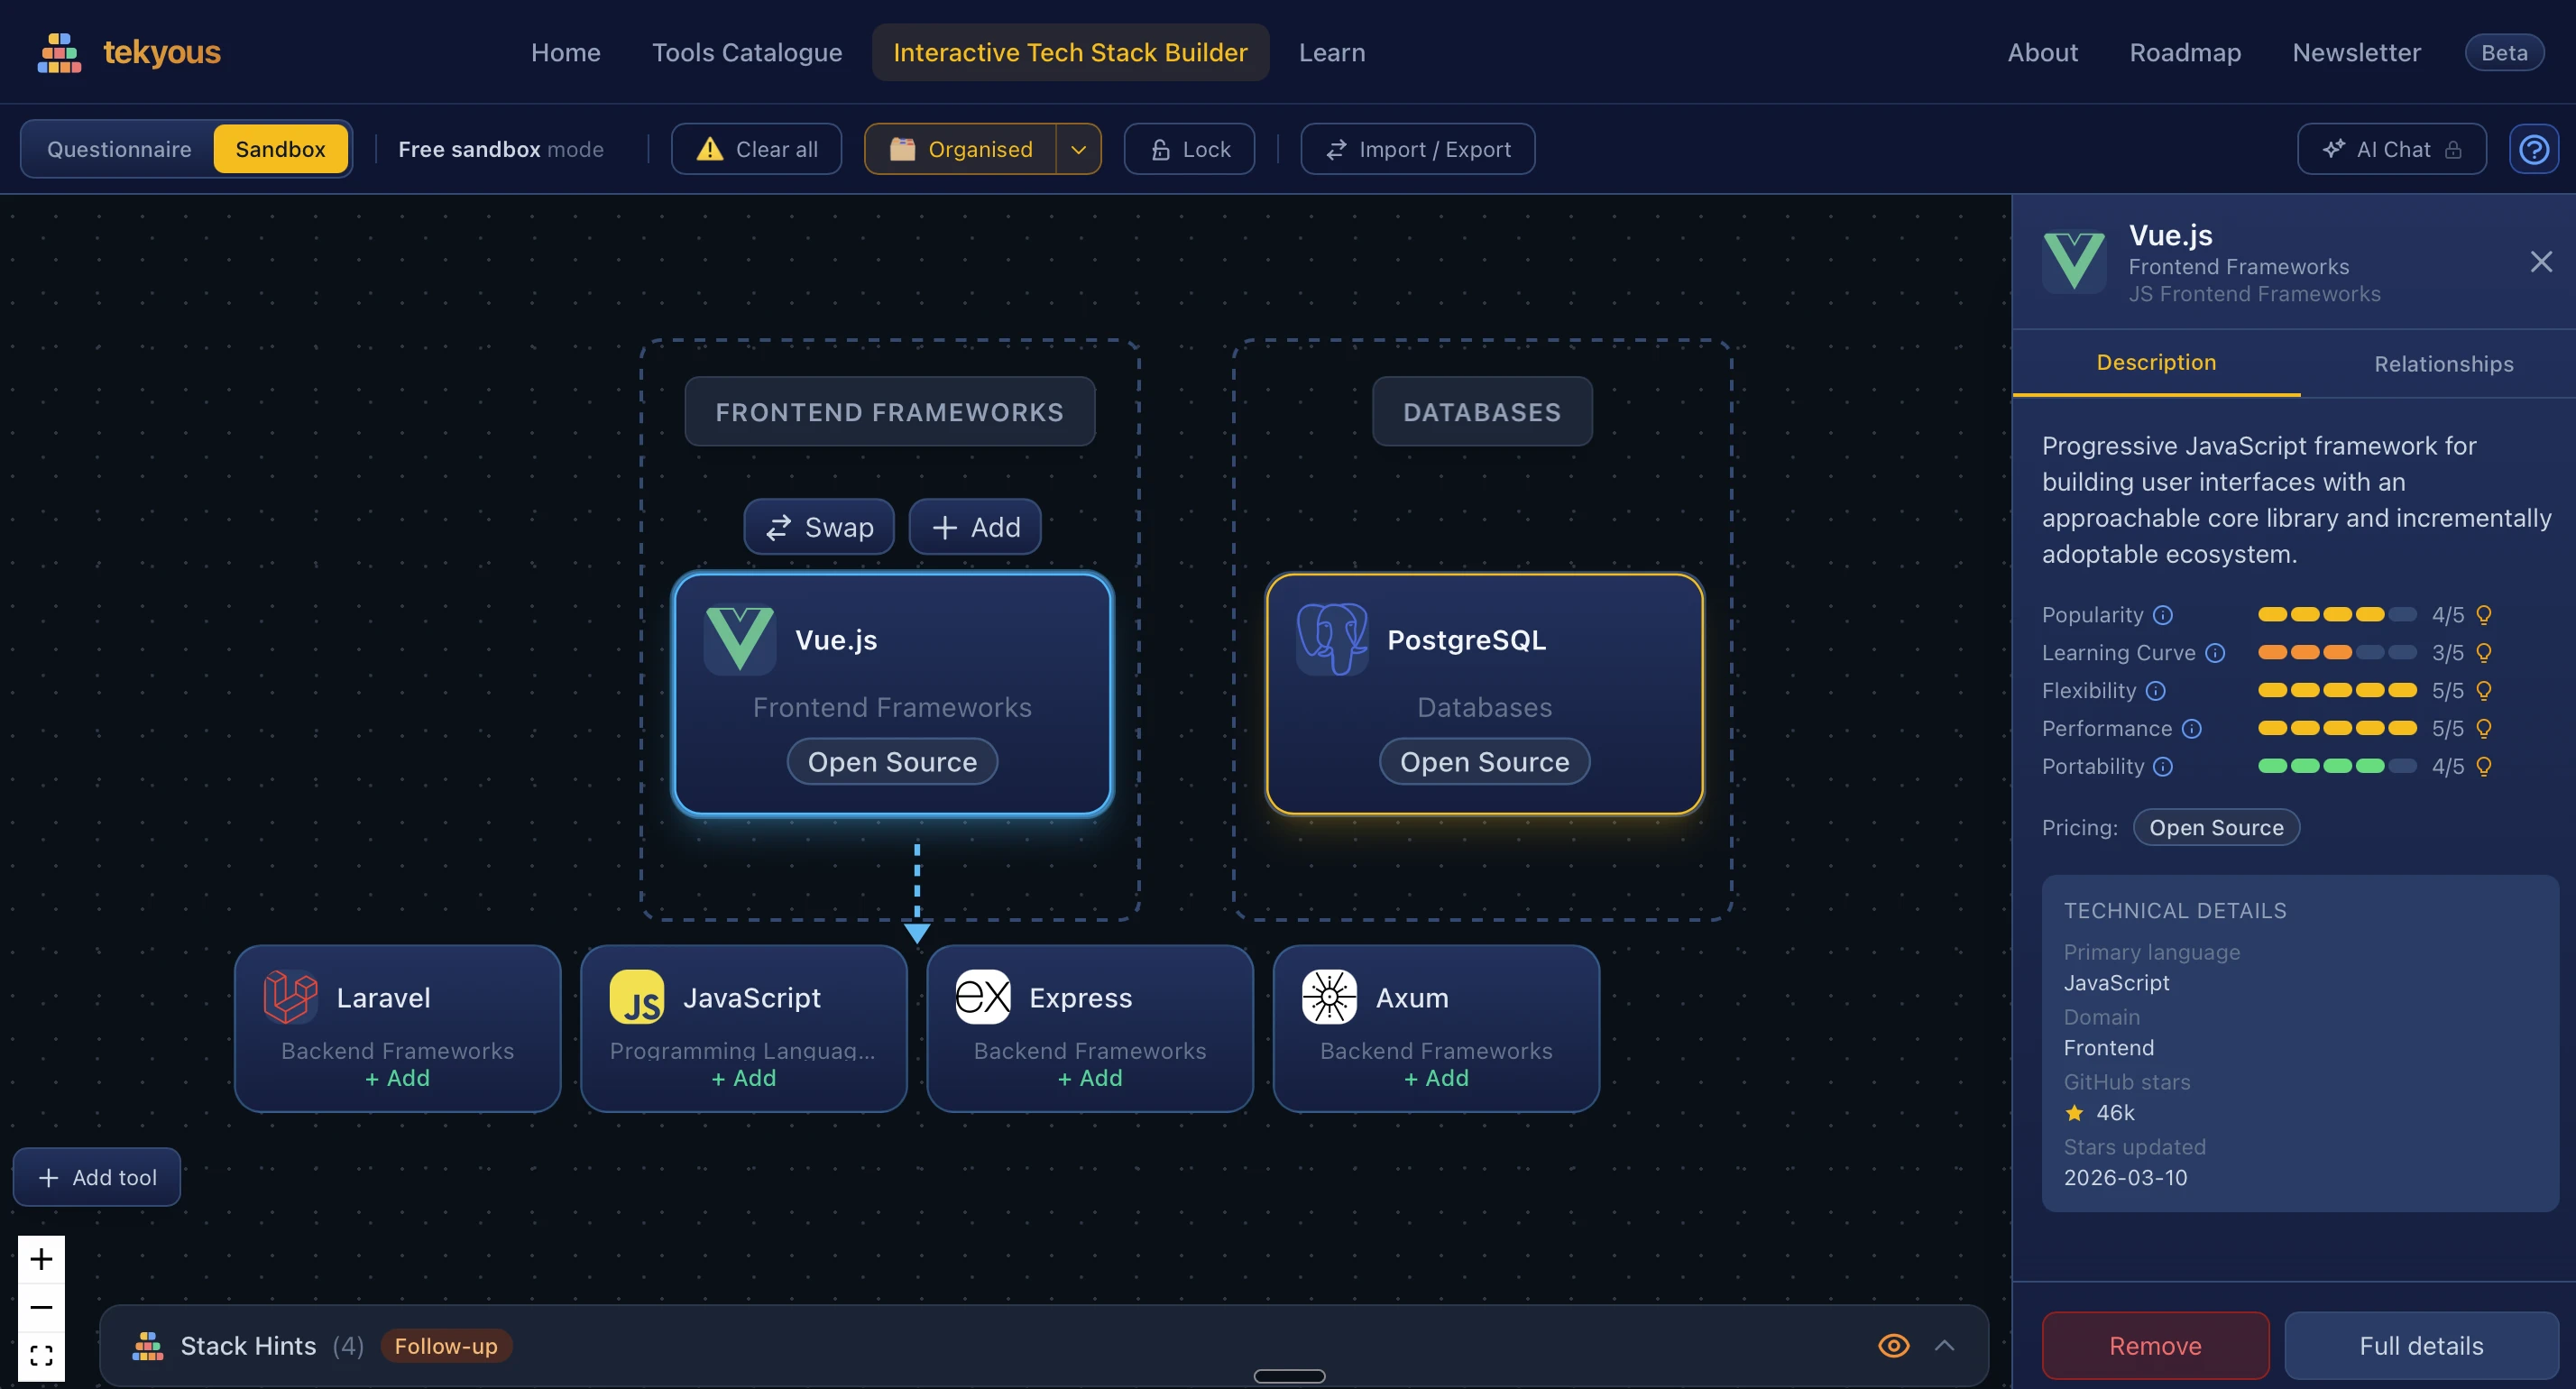Toggle Stack Hints visibility eye
Viewport: 2576px width, 1389px height.
click(1893, 1346)
